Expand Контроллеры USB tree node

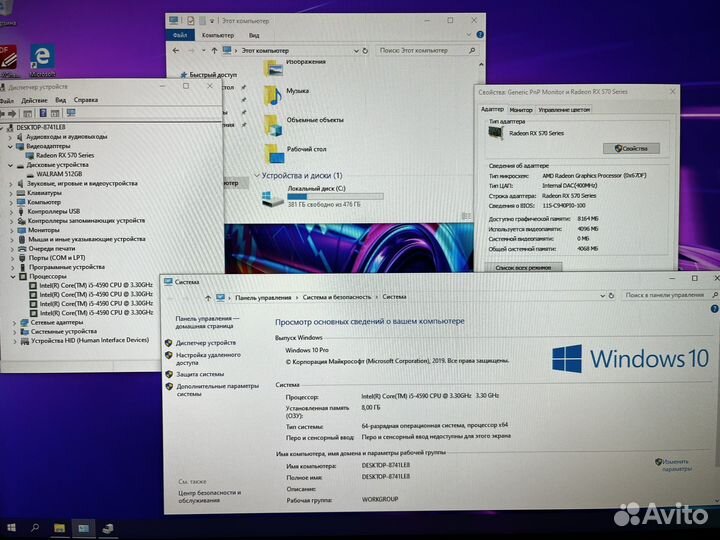[x=11, y=212]
